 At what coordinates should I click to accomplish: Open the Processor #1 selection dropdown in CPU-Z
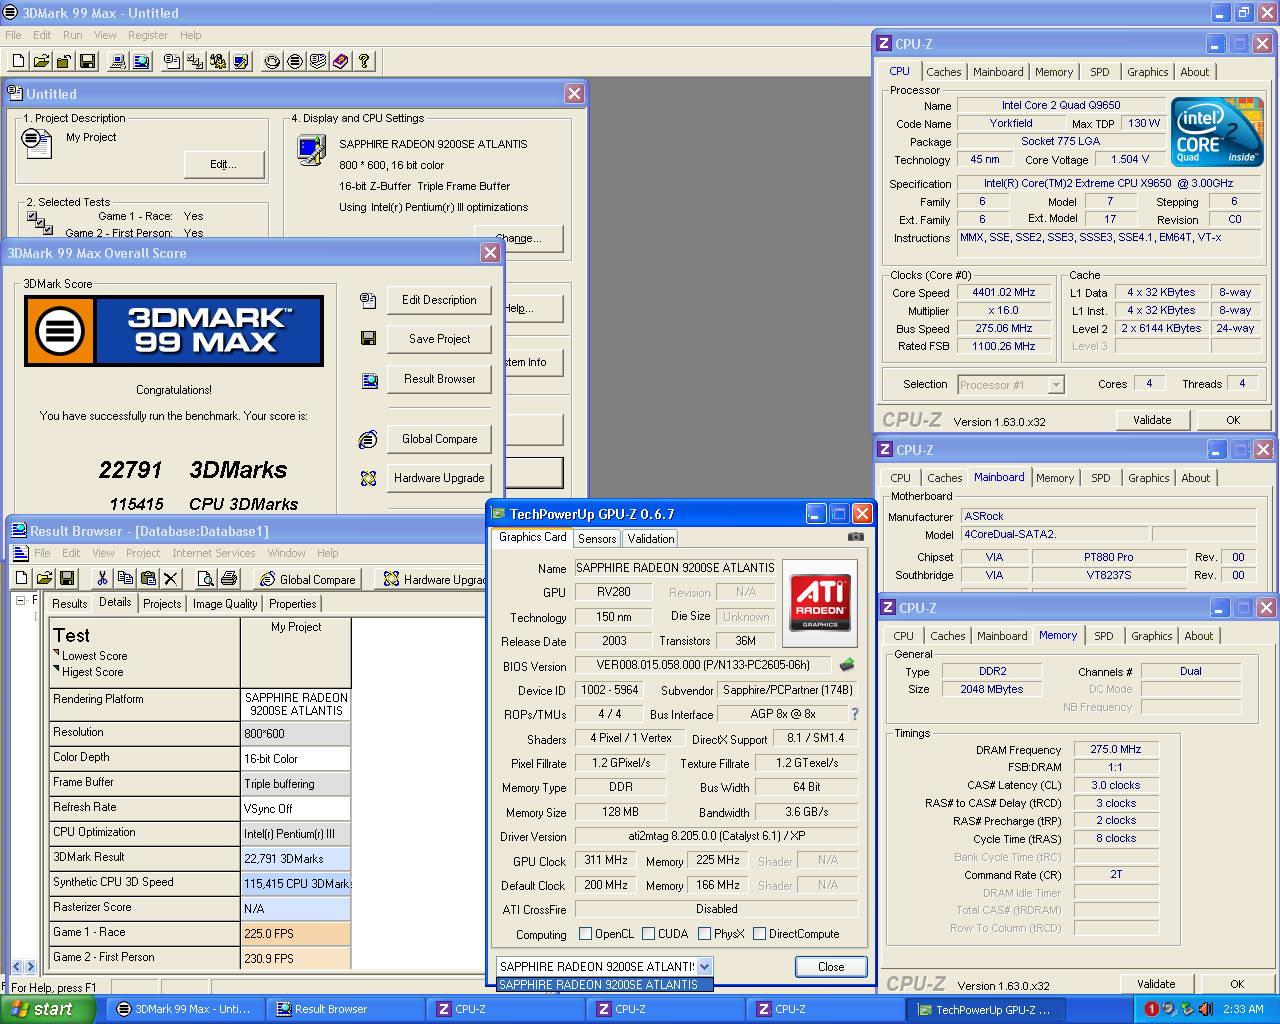pos(1056,385)
